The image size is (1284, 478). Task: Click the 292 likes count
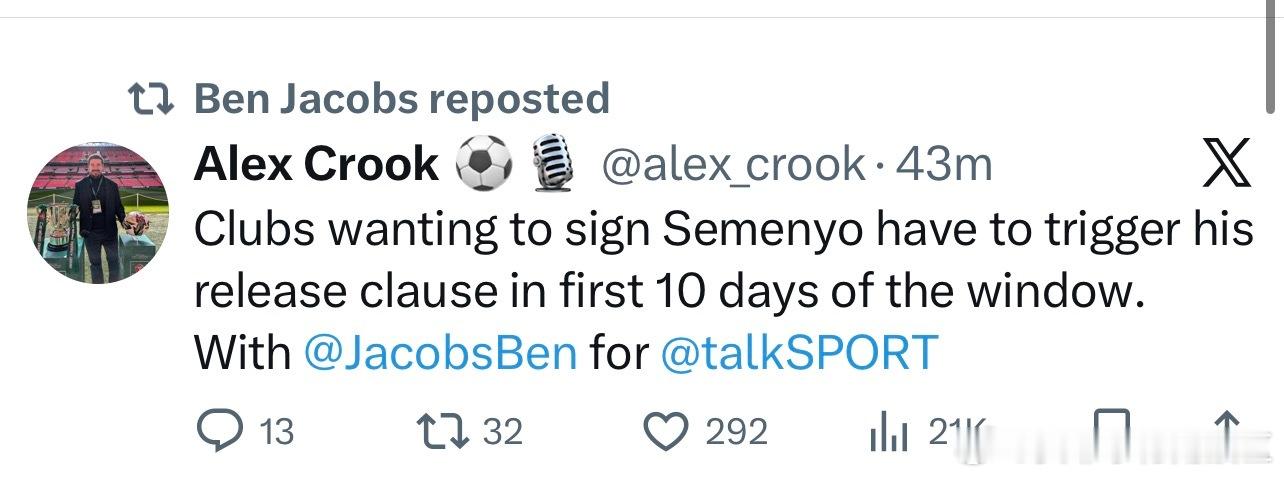(x=736, y=432)
